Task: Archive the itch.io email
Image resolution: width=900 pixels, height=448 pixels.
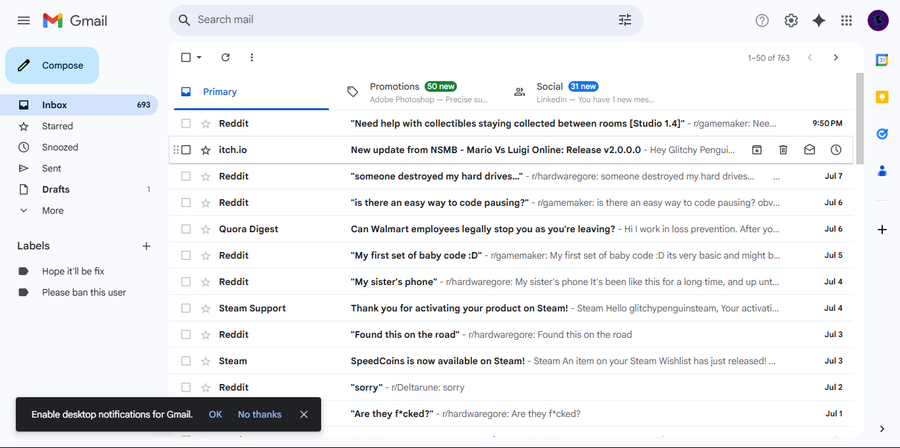Action: 757,150
